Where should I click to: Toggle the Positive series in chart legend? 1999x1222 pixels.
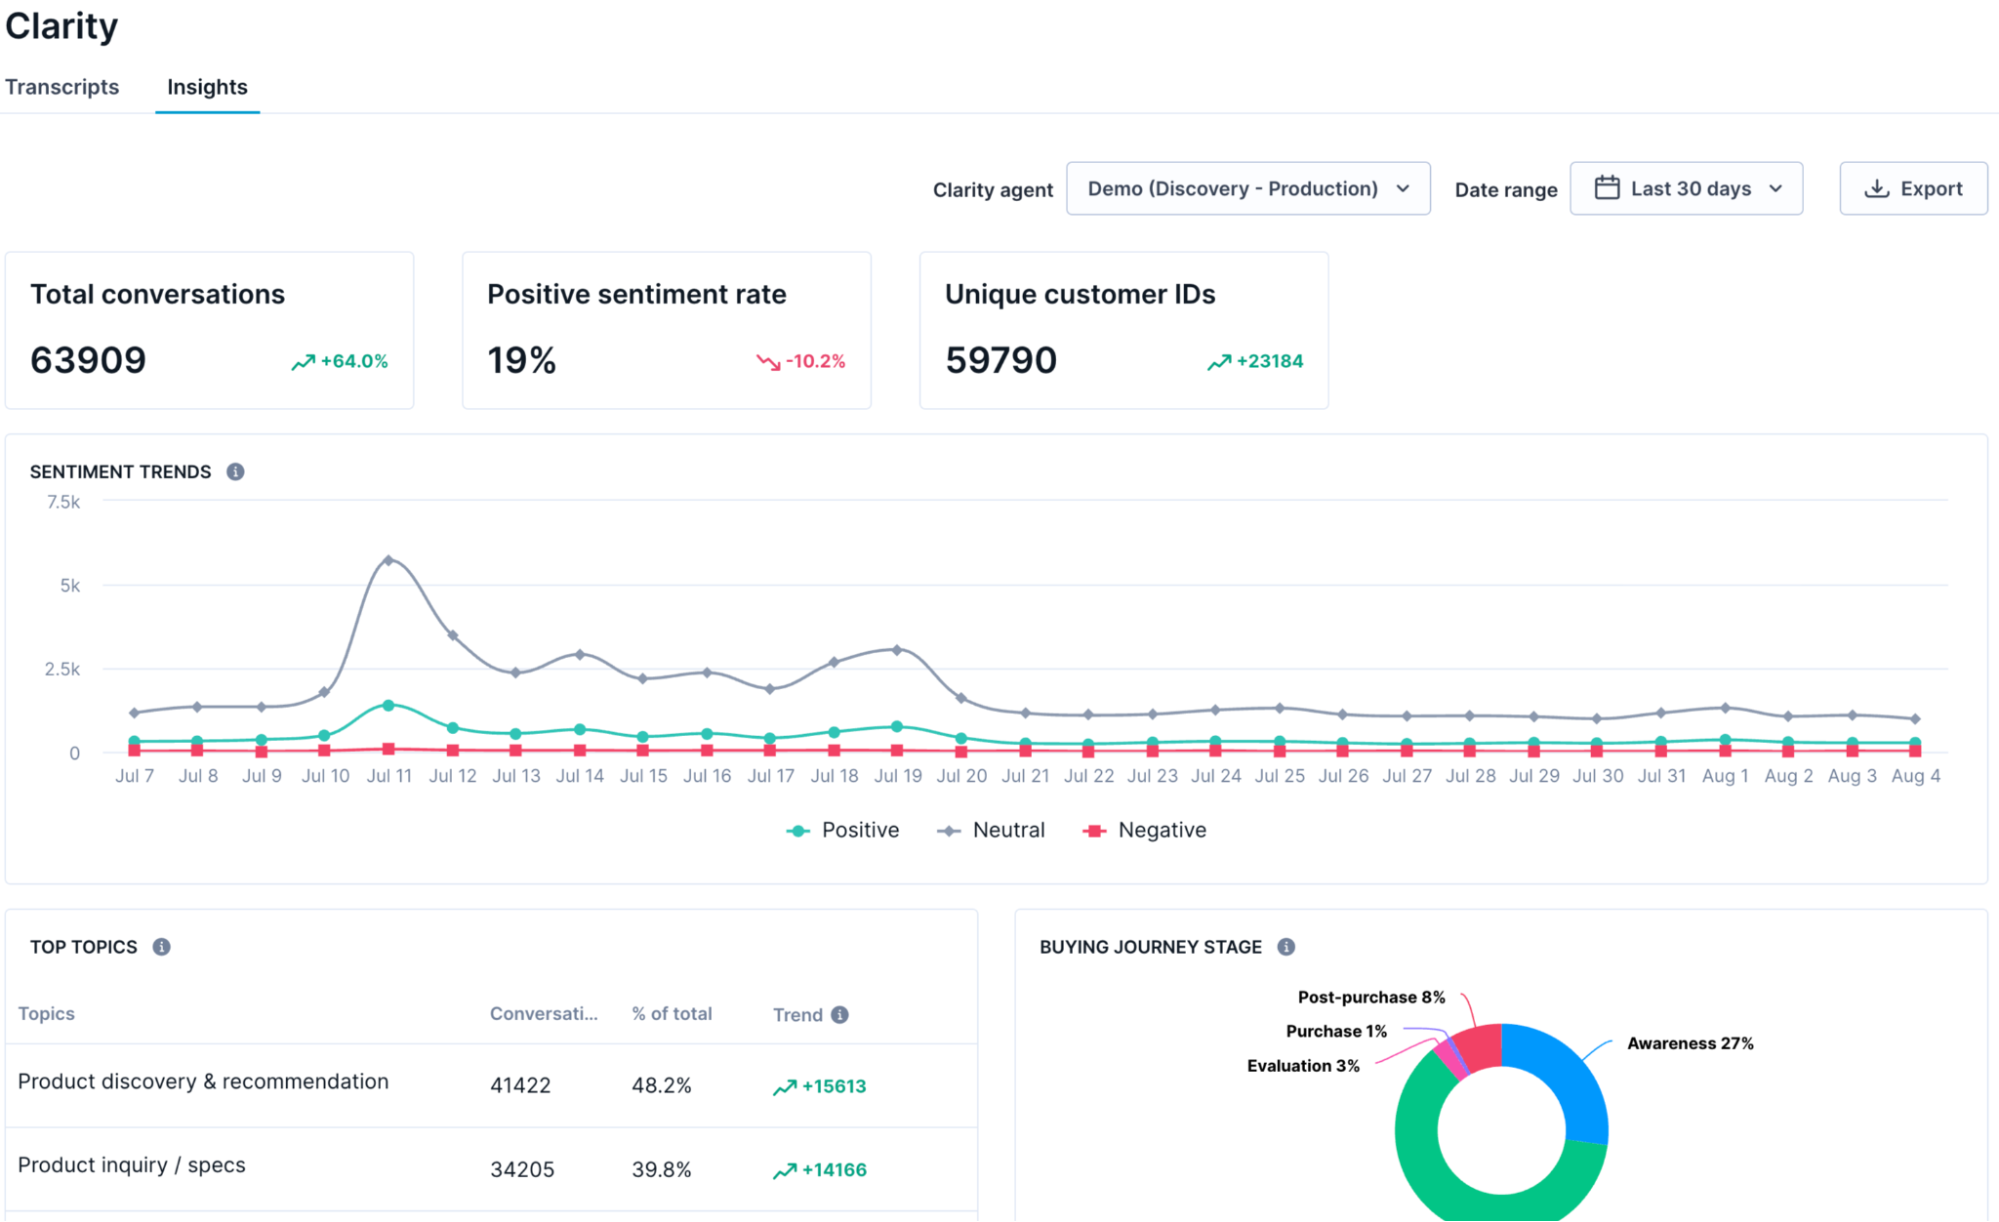[843, 830]
